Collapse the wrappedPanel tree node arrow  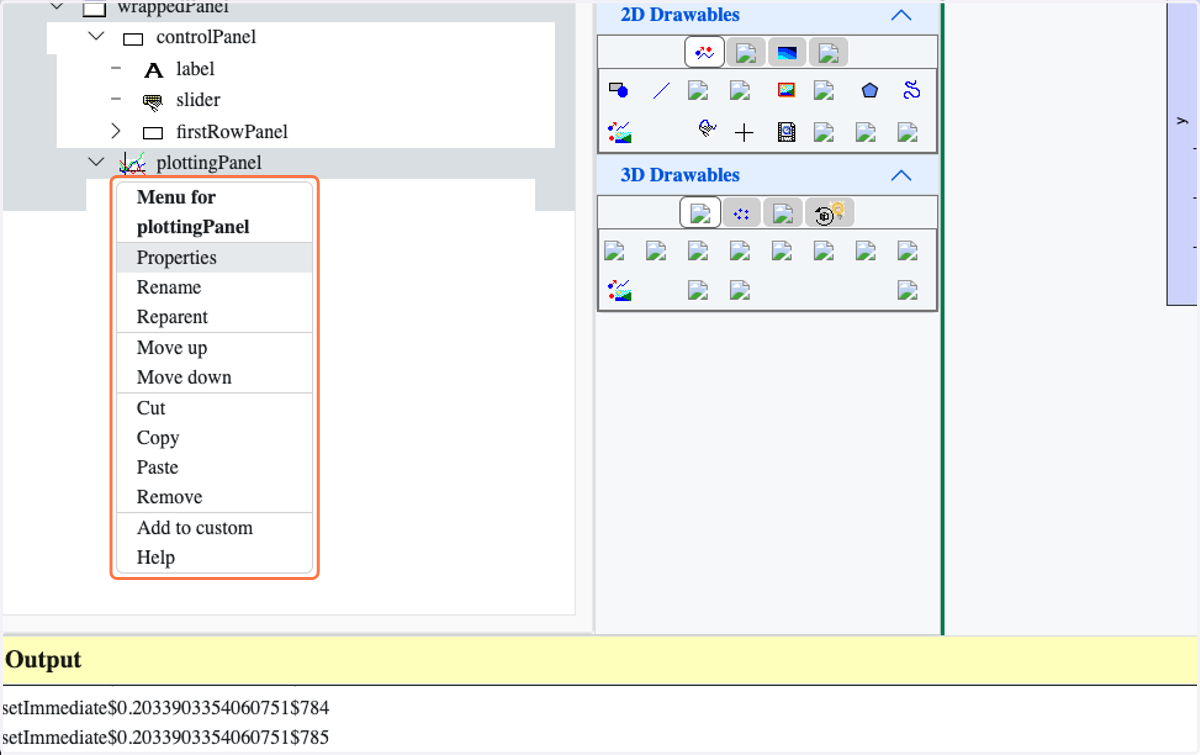click(56, 7)
